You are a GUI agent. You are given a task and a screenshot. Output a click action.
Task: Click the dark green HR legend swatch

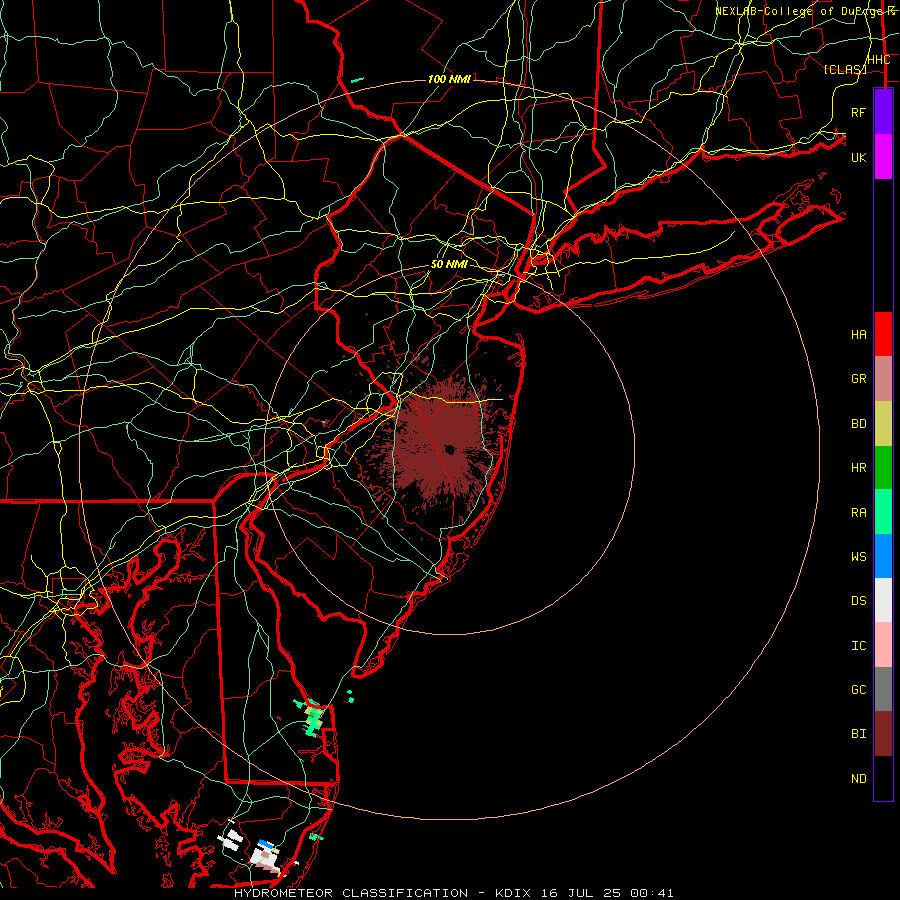(883, 468)
